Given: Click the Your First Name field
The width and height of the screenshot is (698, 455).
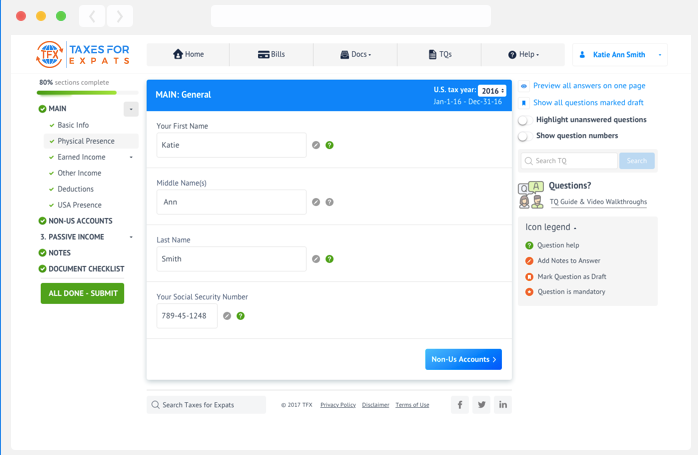Looking at the screenshot, I should point(231,145).
